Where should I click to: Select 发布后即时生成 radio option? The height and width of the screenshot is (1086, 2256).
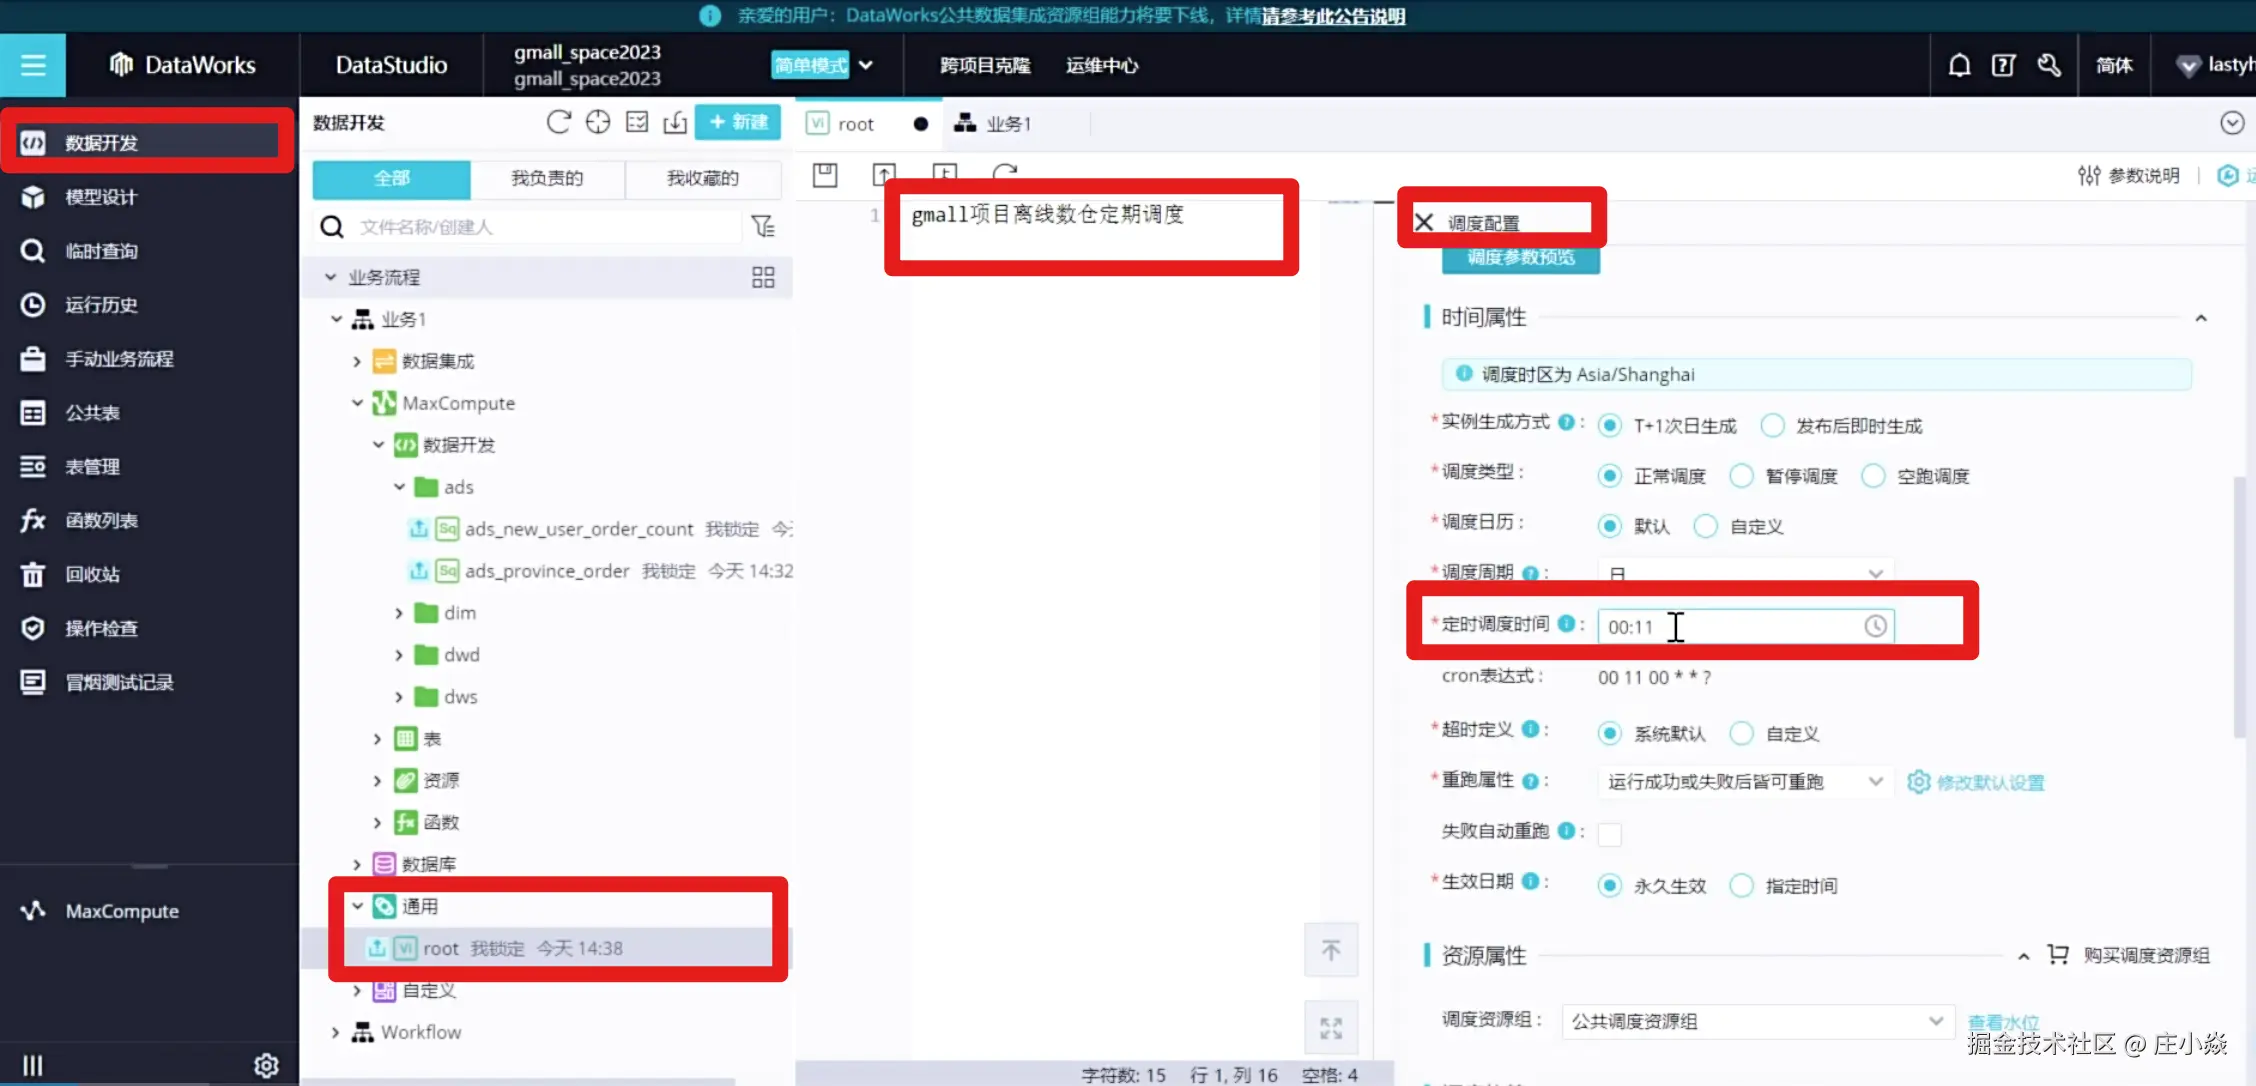pos(1772,426)
